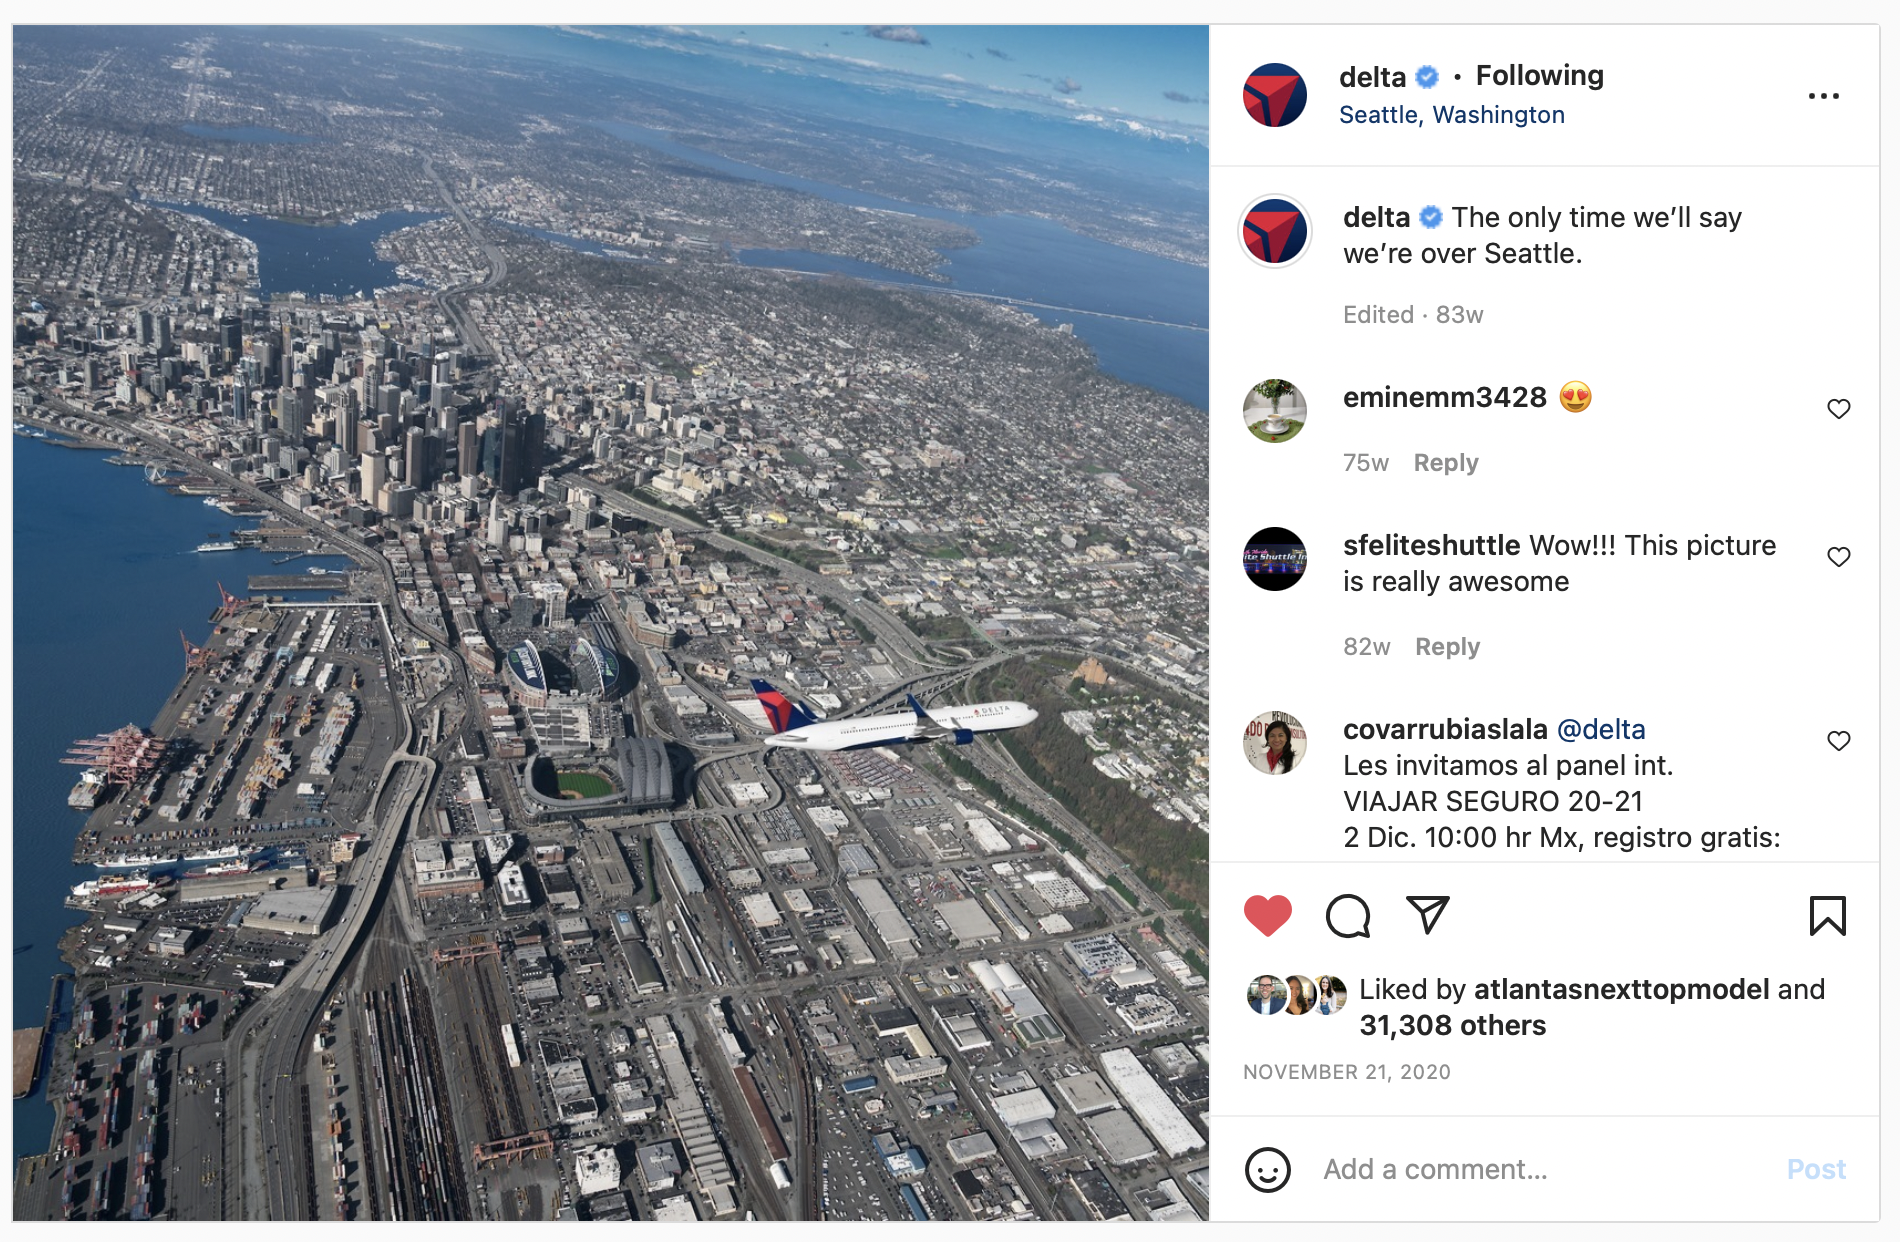Open the @delta mention link
The image size is (1900, 1242).
(x=1601, y=730)
